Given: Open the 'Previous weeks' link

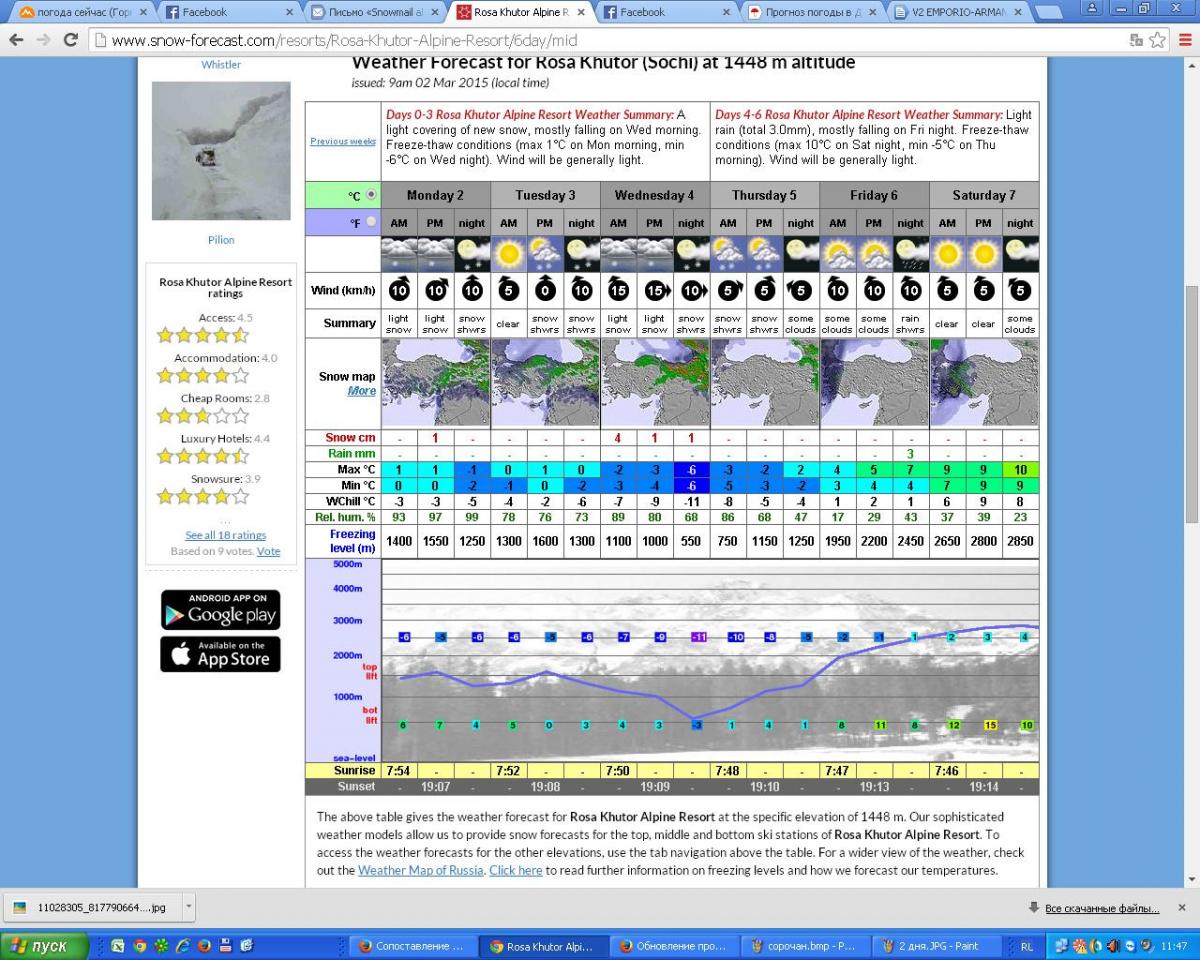Looking at the screenshot, I should [343, 141].
